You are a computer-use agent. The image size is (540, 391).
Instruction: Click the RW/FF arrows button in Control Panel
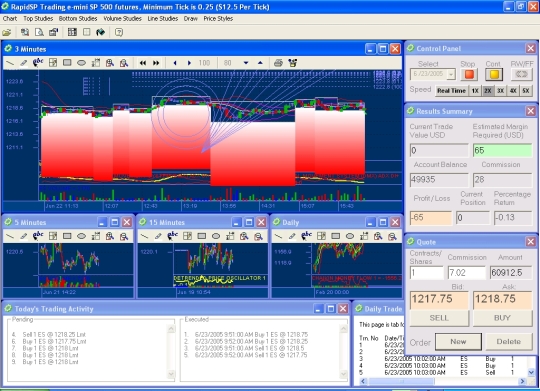pos(522,74)
